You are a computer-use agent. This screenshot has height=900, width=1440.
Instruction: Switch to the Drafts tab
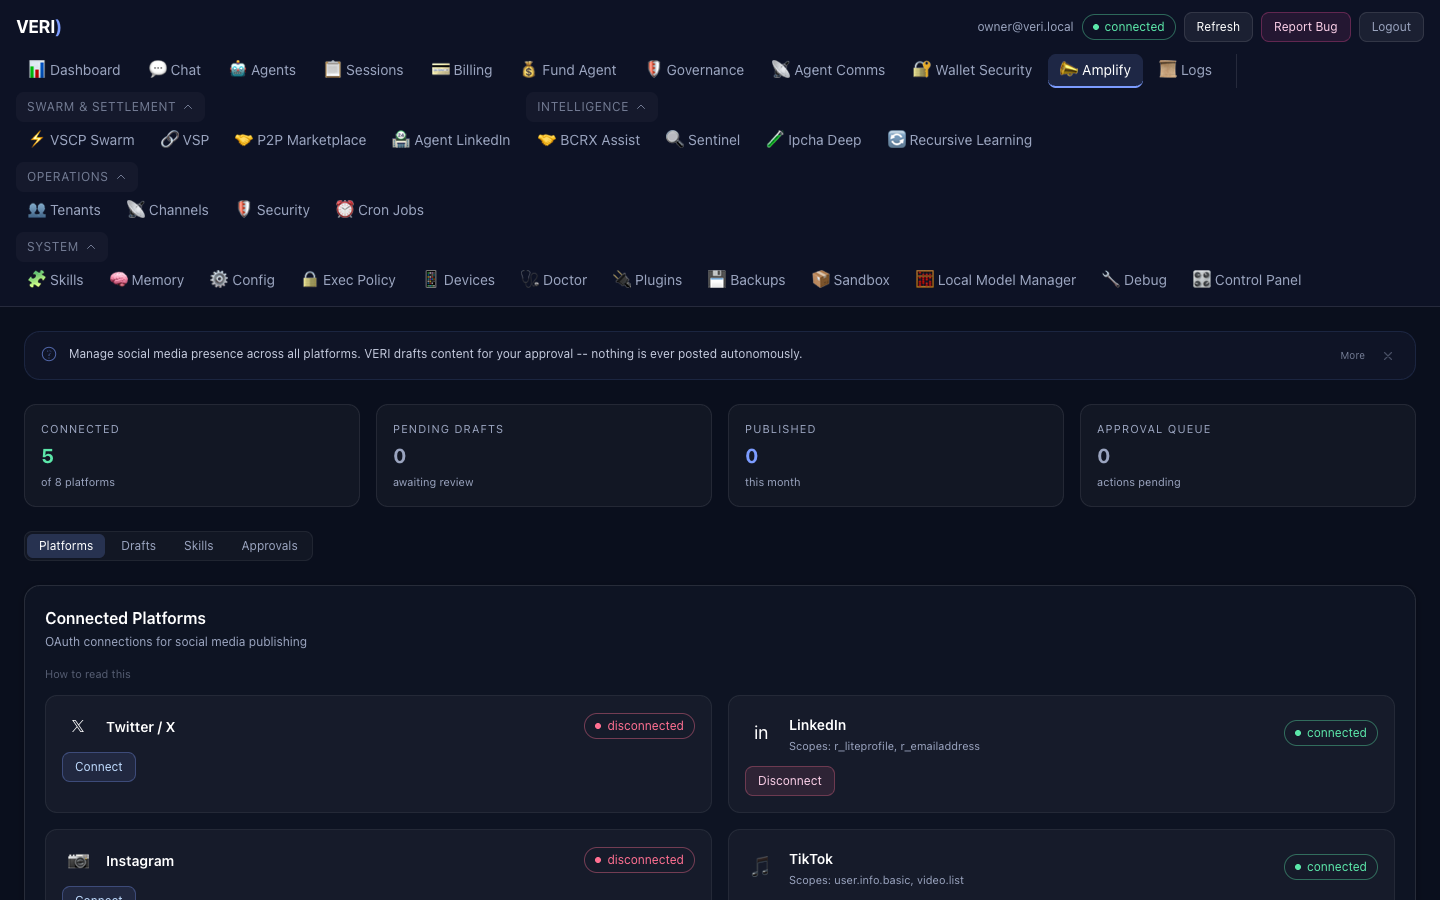[x=138, y=546]
